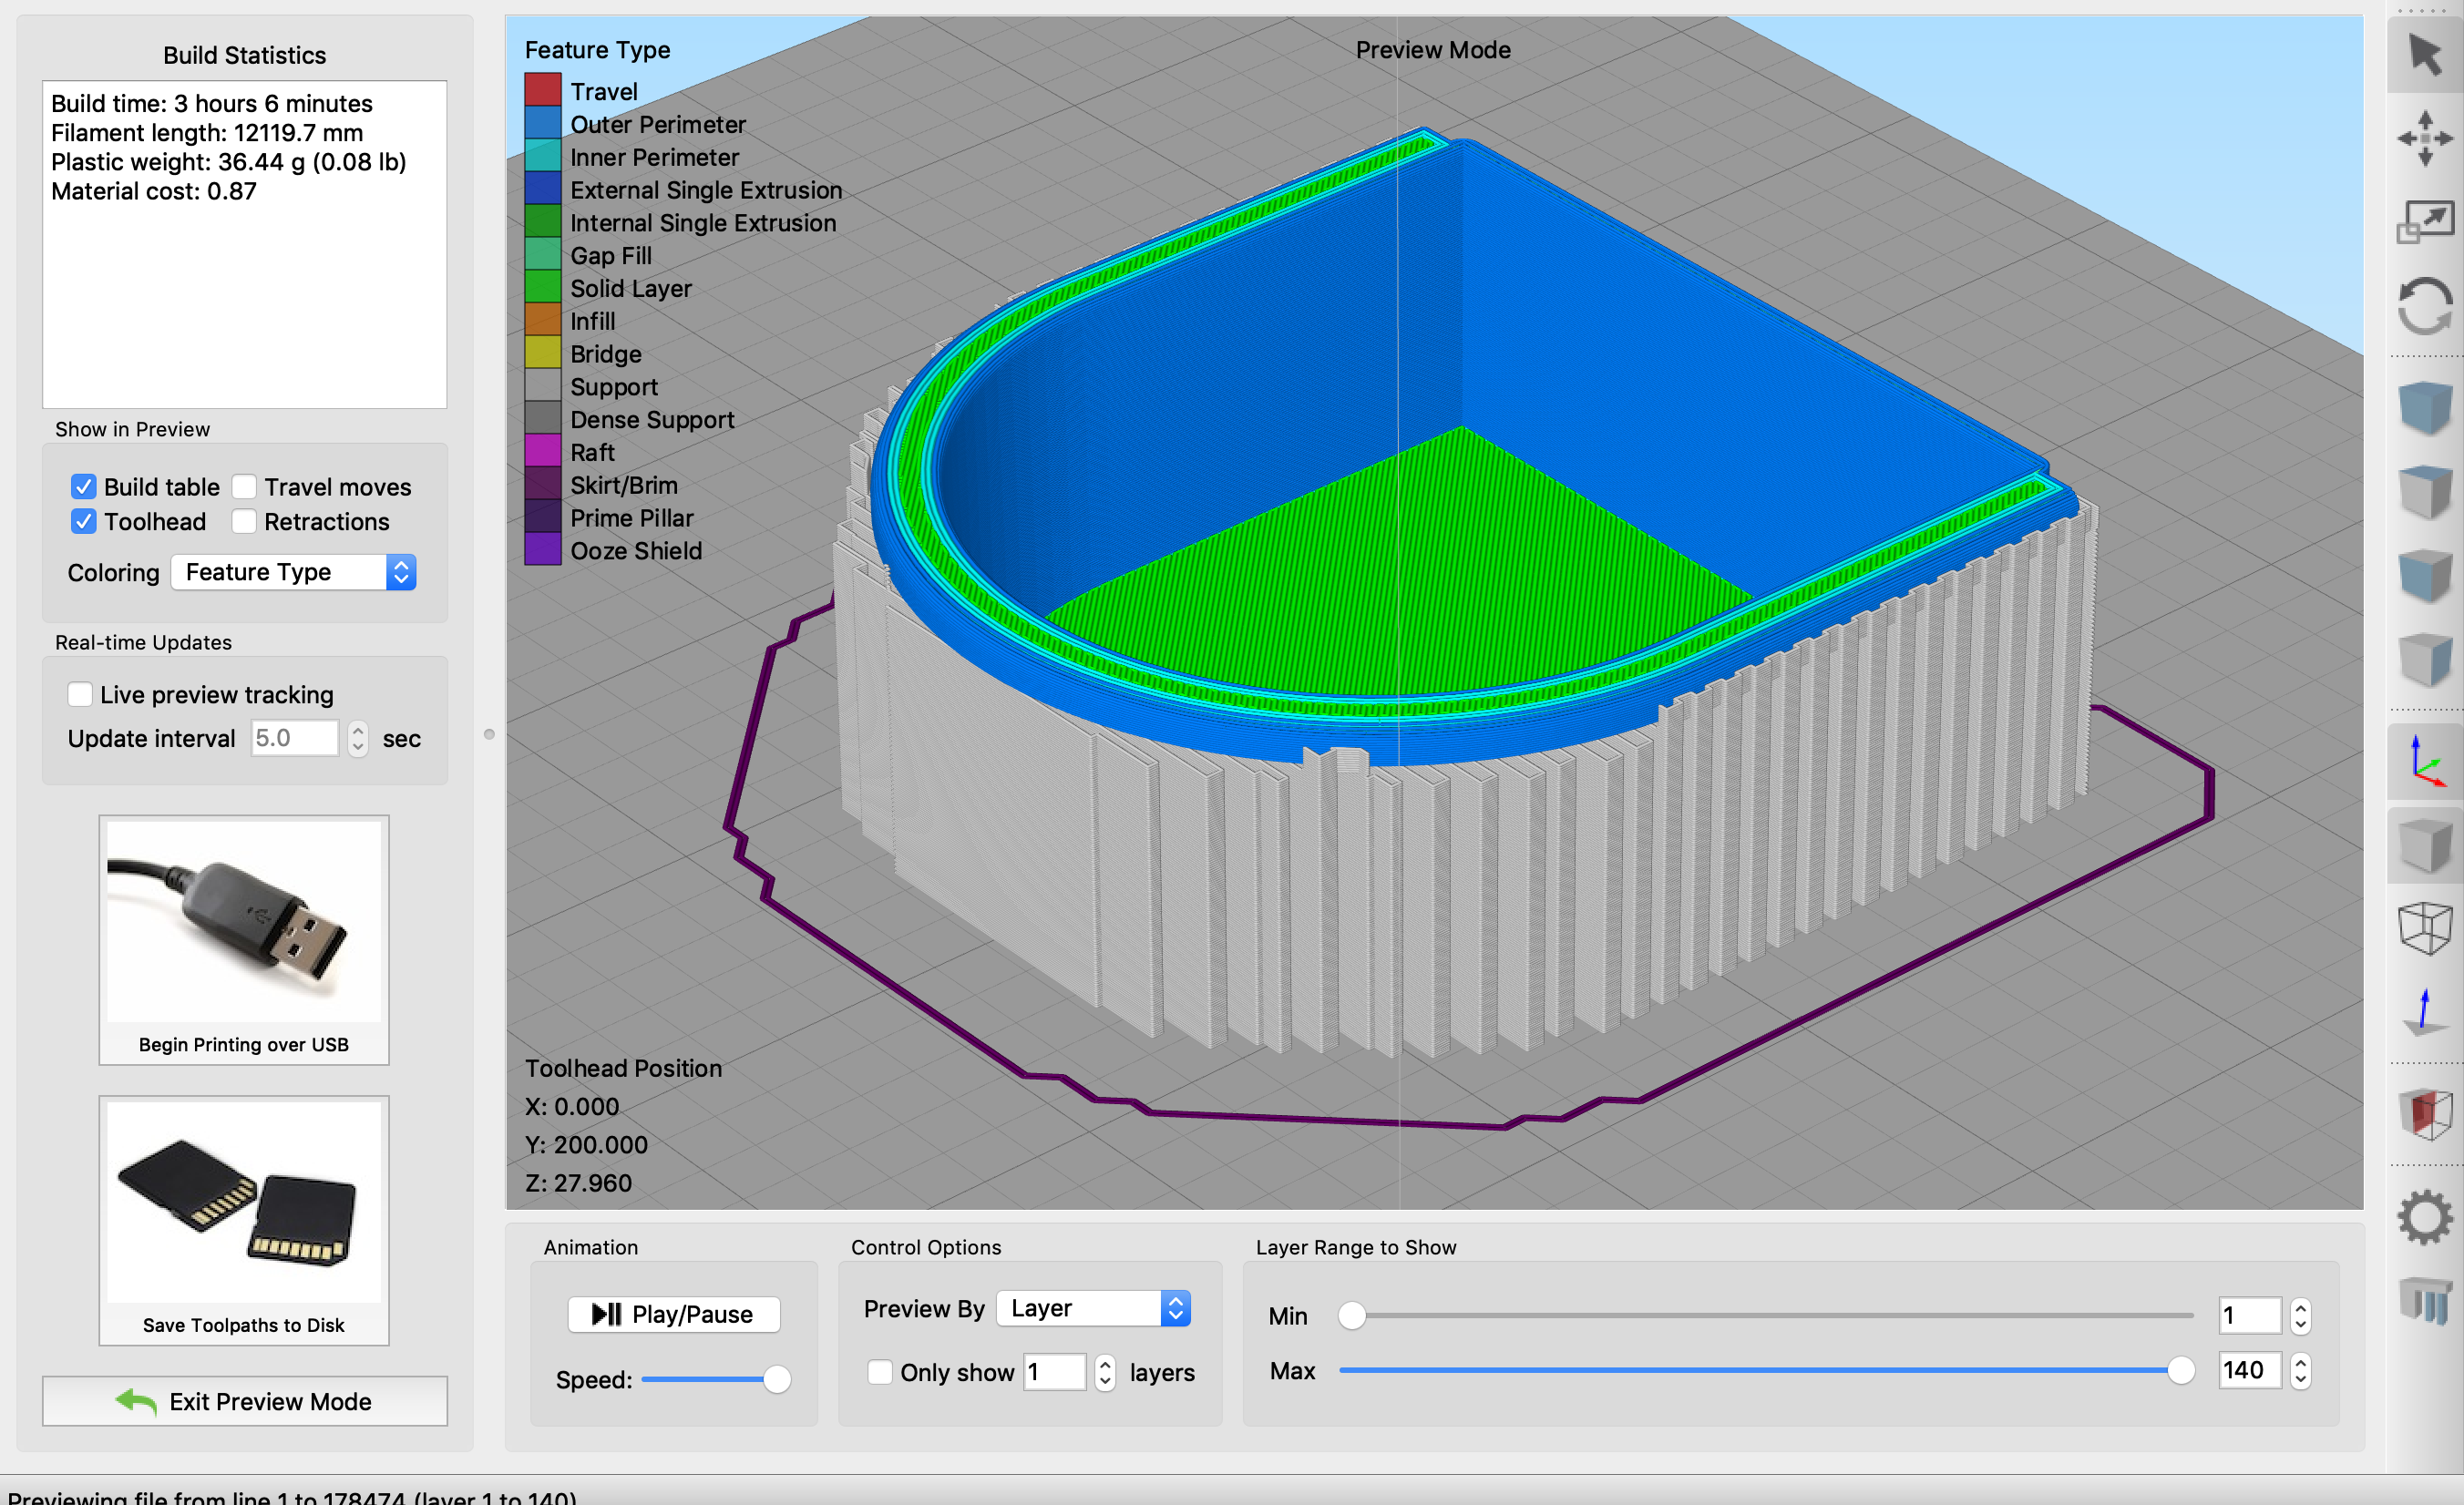Screen dimensions: 2464x1505
Task: Uncheck the Build table checkbox
Action: (x=84, y=487)
